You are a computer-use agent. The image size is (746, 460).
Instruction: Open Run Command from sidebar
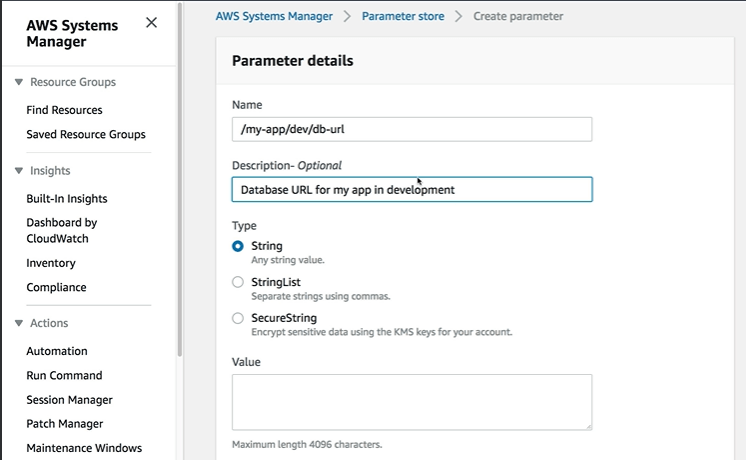pyautogui.click(x=64, y=375)
